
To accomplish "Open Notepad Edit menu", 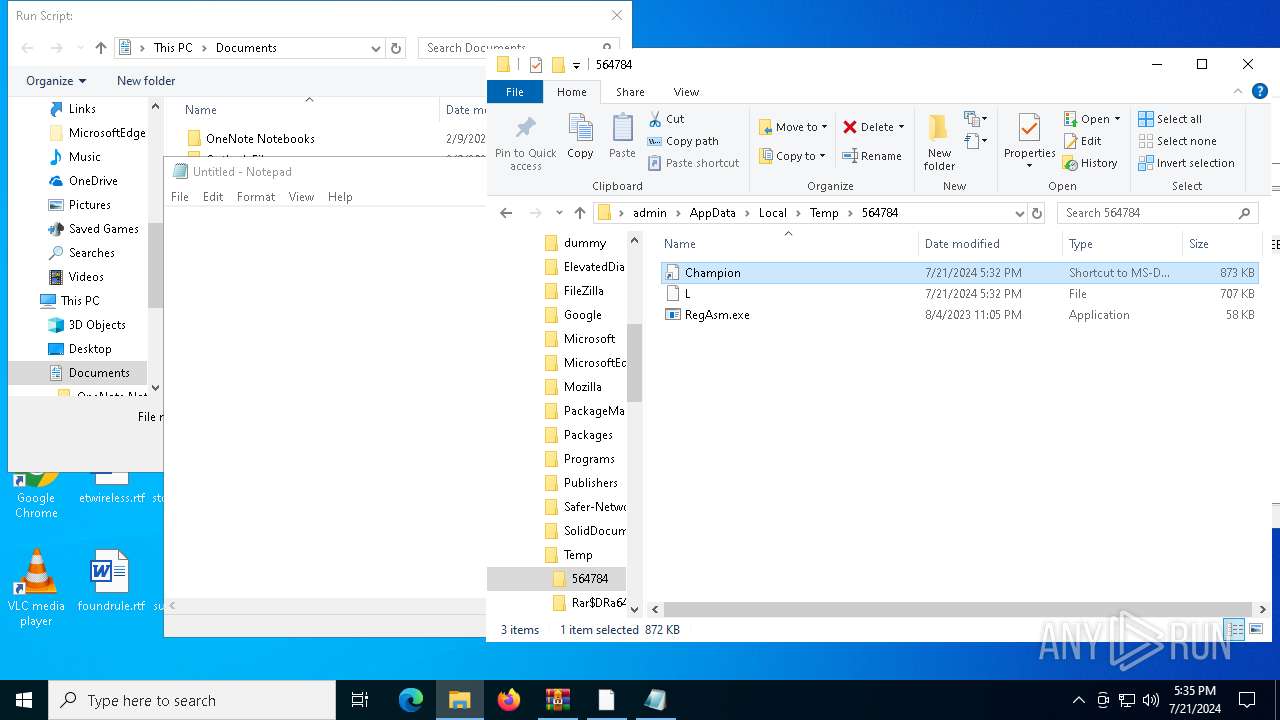I will 213,197.
